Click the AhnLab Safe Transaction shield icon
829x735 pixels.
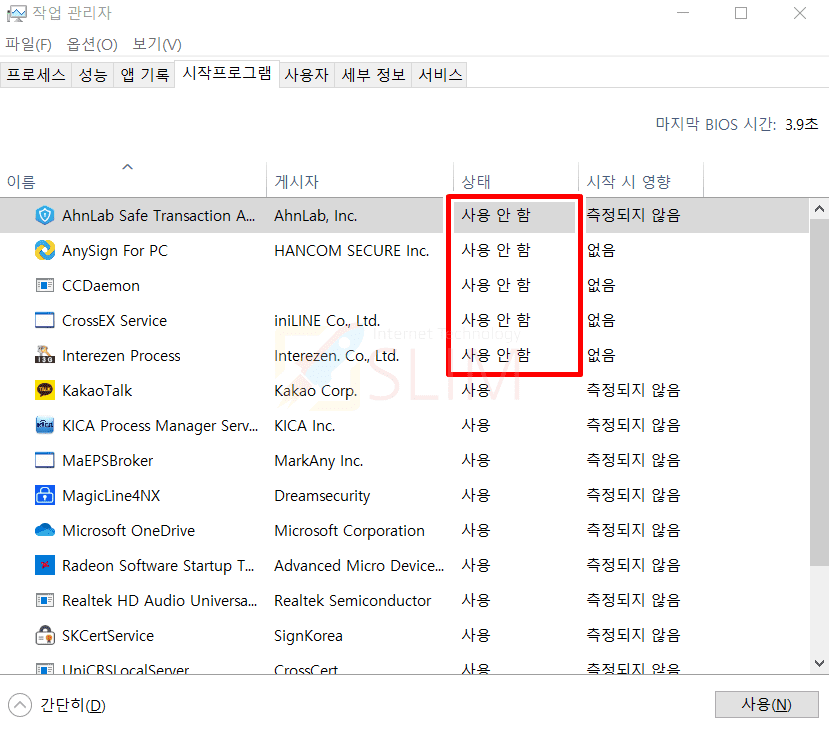coord(45,215)
